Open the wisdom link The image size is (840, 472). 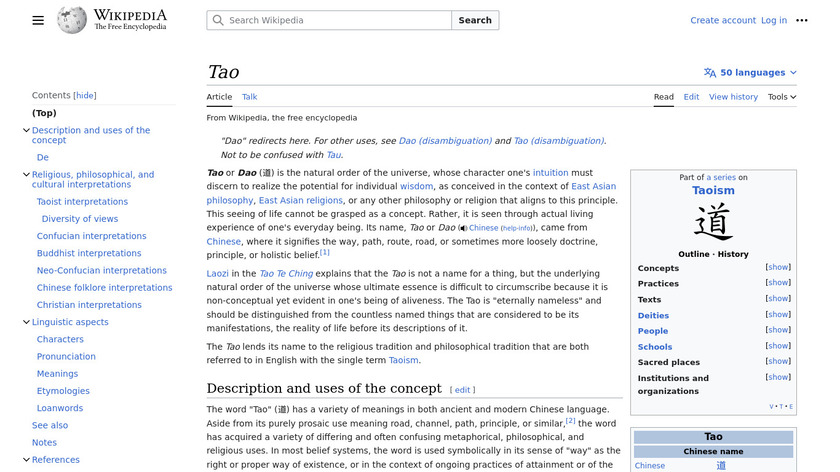pos(416,186)
